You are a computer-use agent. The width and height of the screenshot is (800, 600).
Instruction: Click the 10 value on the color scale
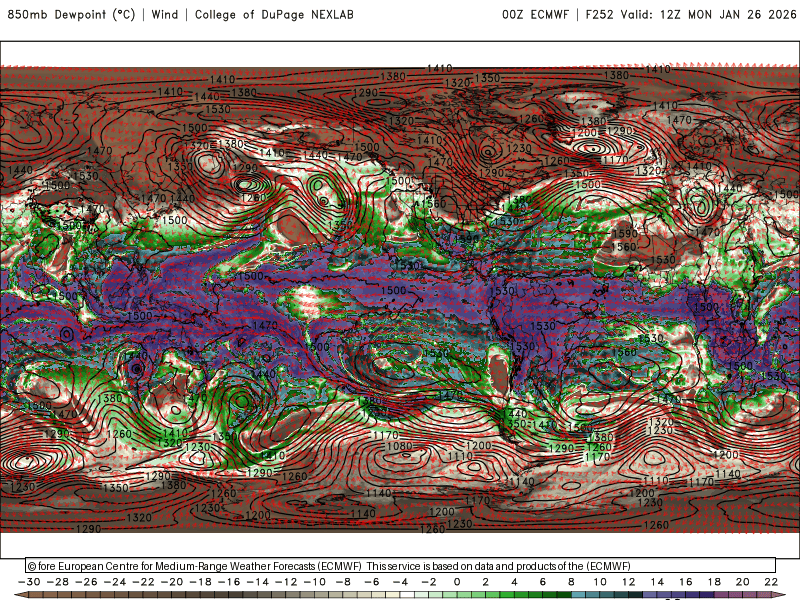[600, 582]
